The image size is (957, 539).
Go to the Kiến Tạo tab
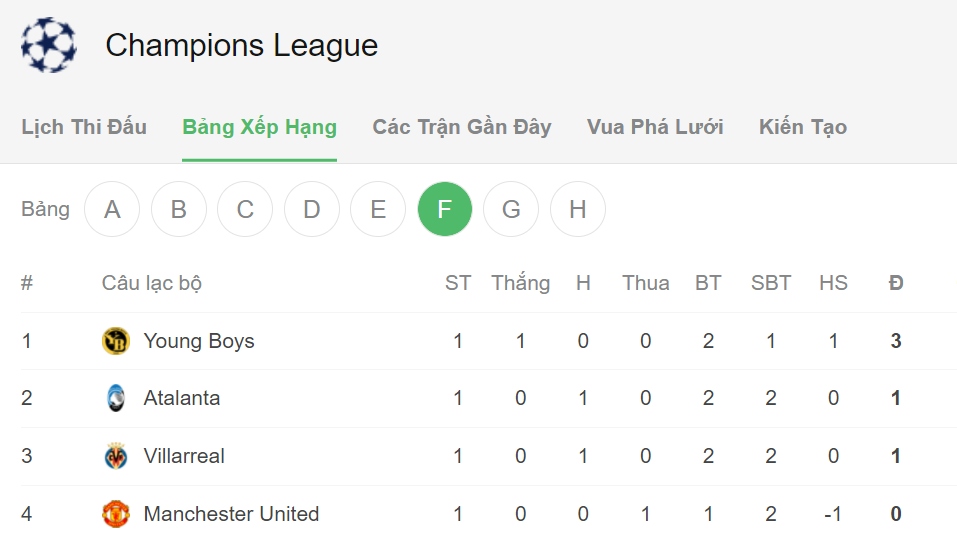(x=803, y=127)
